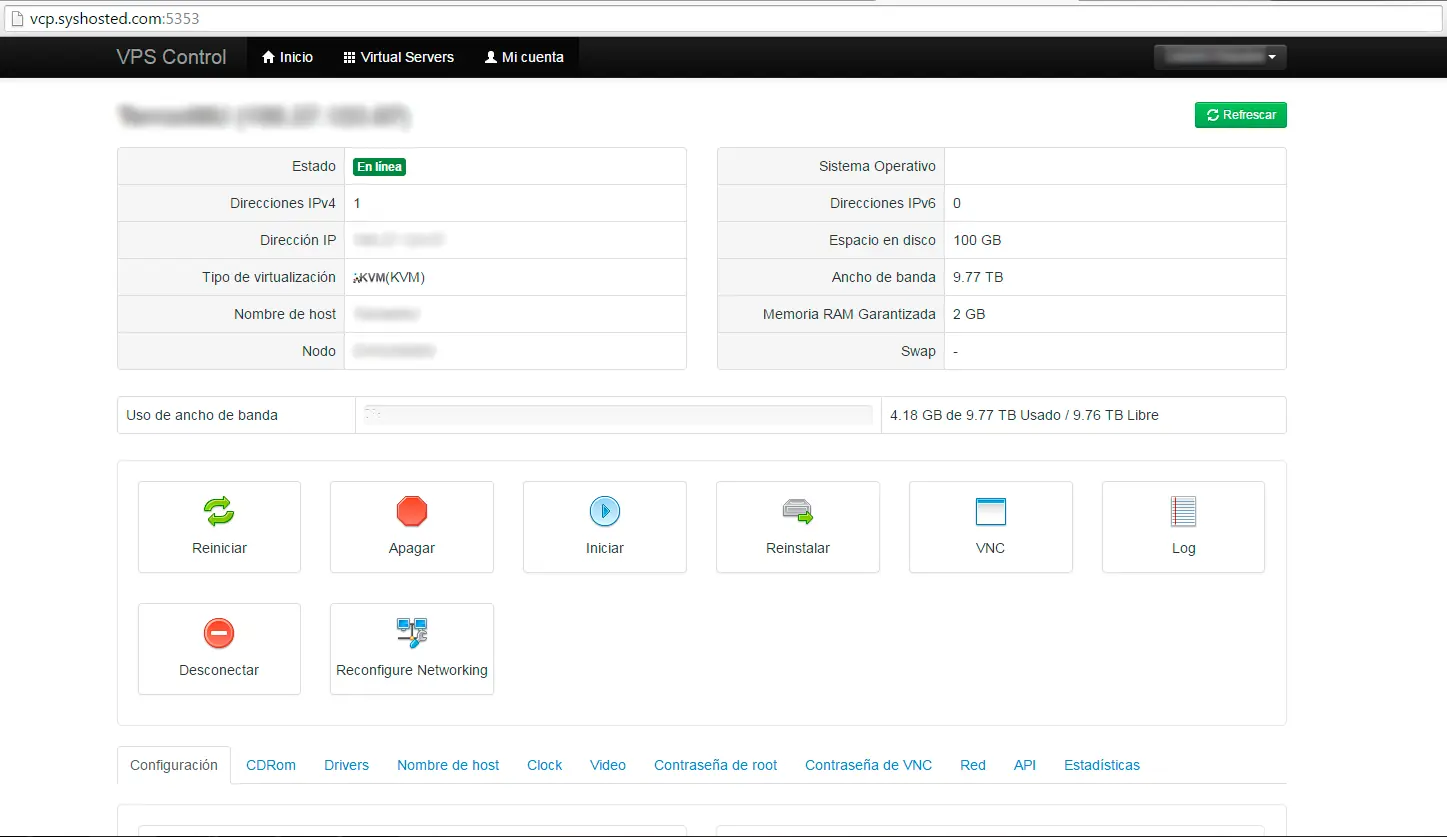
Task: Switch to the Contraseña de root tab
Action: (716, 765)
